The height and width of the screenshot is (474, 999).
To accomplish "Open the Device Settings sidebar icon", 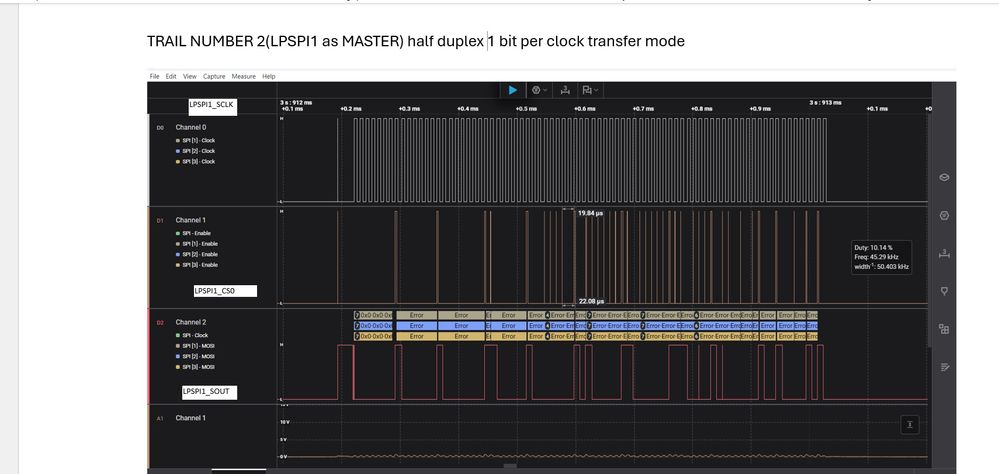I will tap(945, 177).
